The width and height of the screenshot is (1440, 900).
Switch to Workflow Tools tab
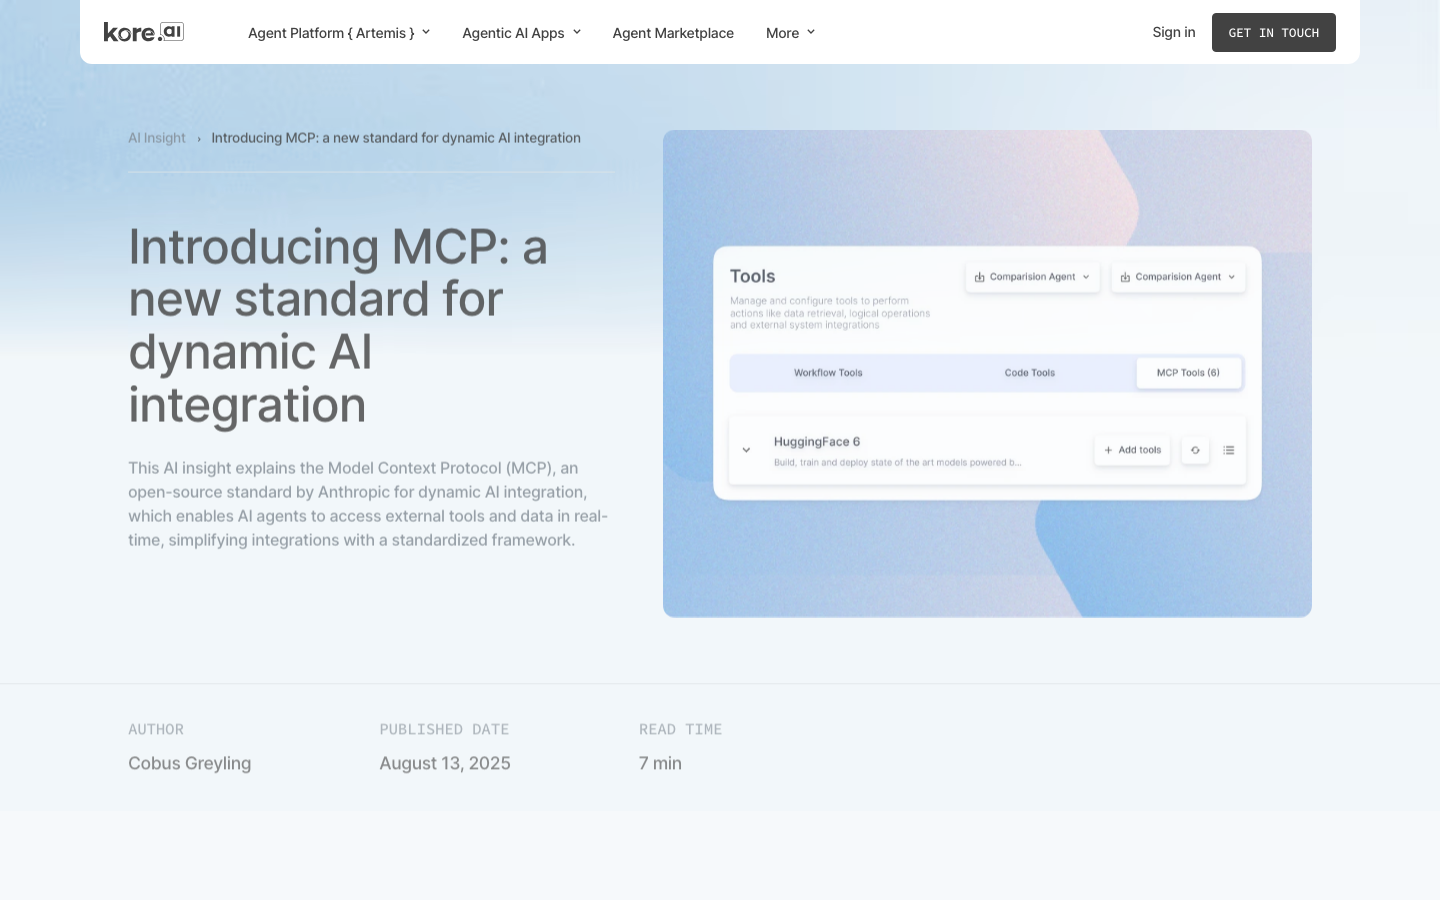coord(828,373)
